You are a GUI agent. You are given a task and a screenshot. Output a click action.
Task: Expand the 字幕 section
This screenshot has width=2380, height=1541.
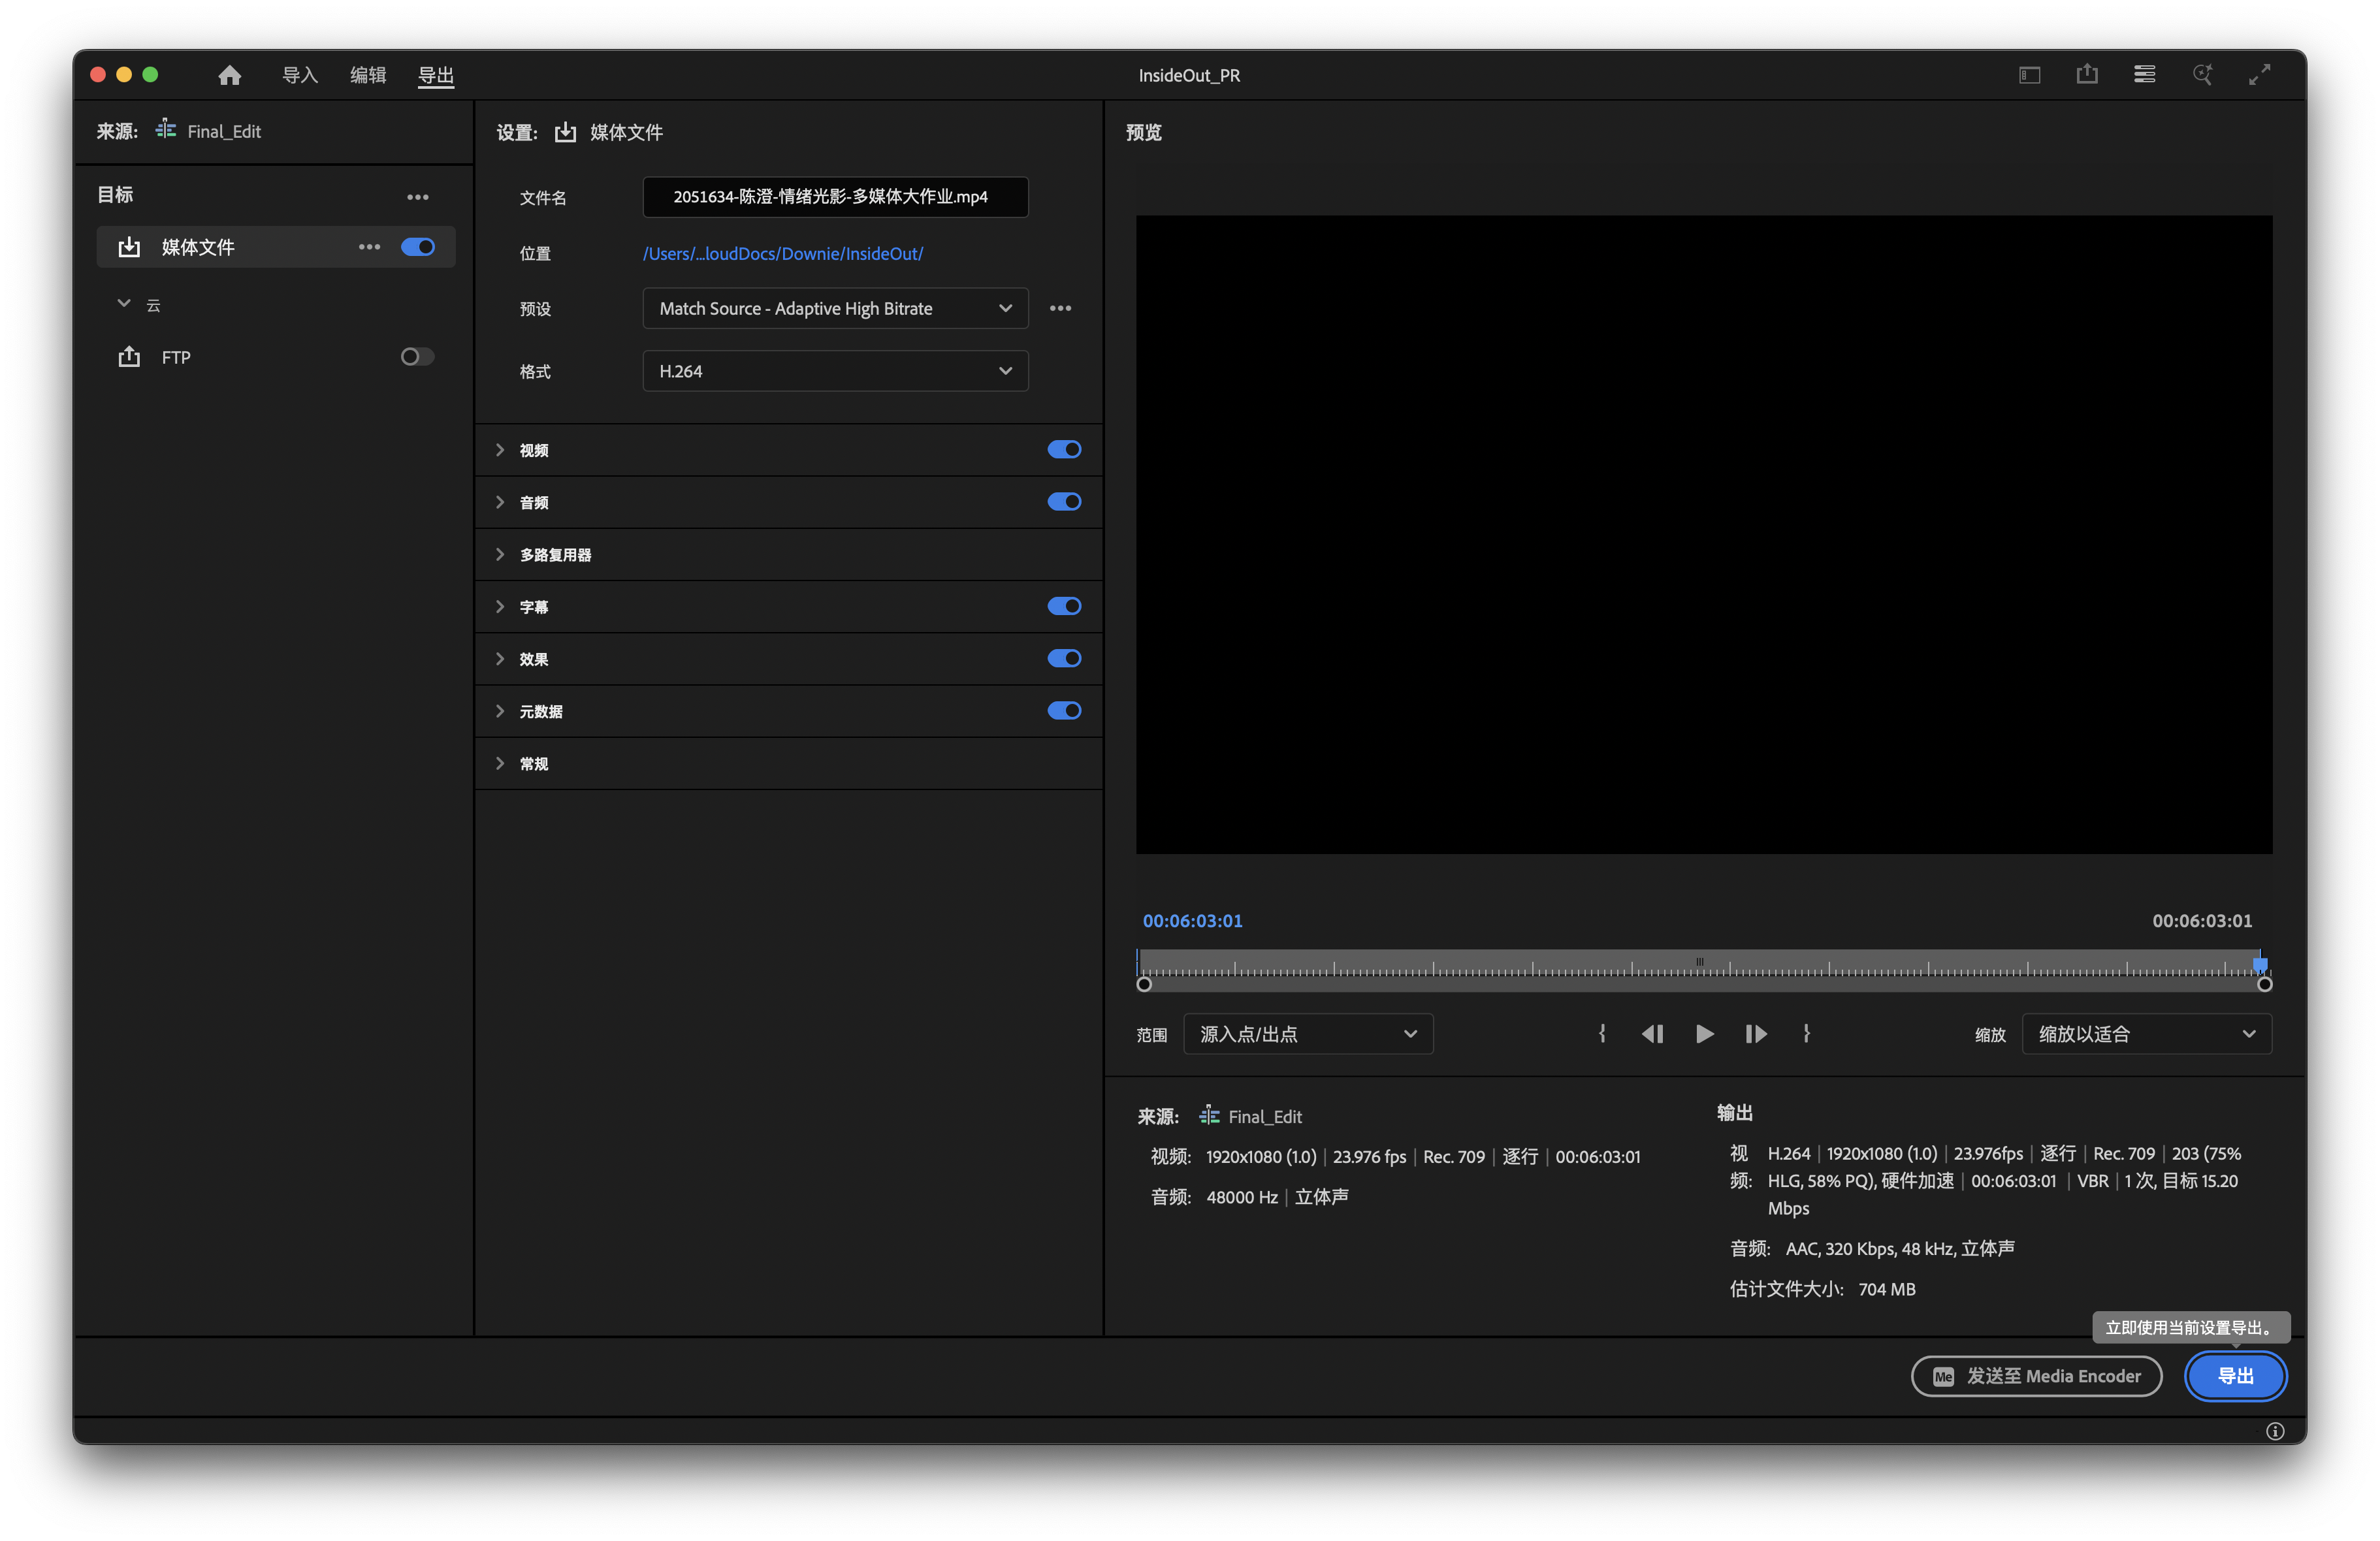point(500,606)
